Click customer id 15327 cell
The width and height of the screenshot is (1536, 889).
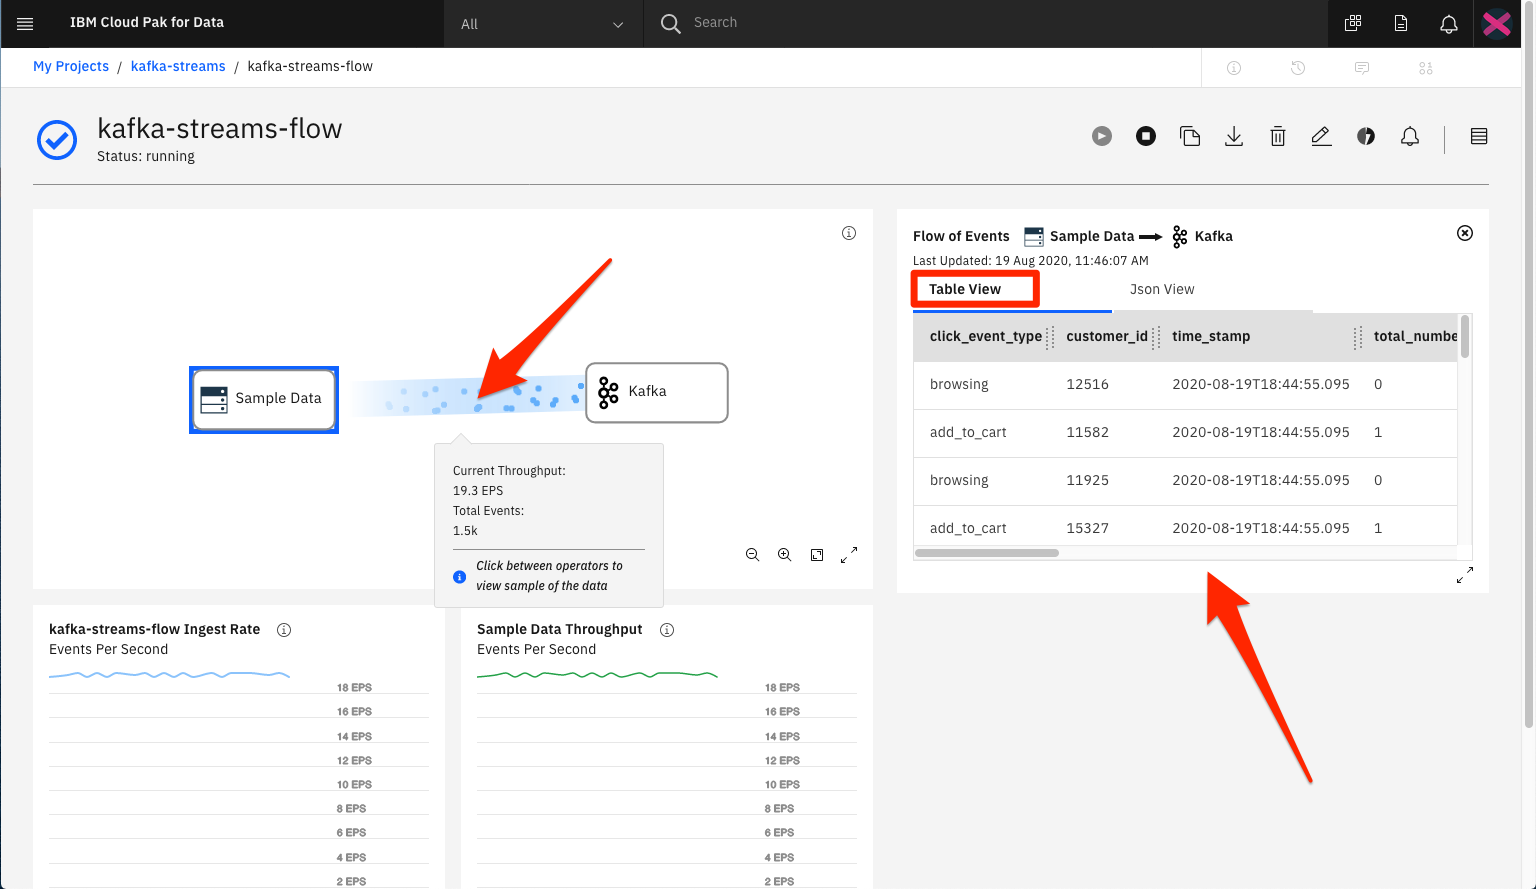1087,528
